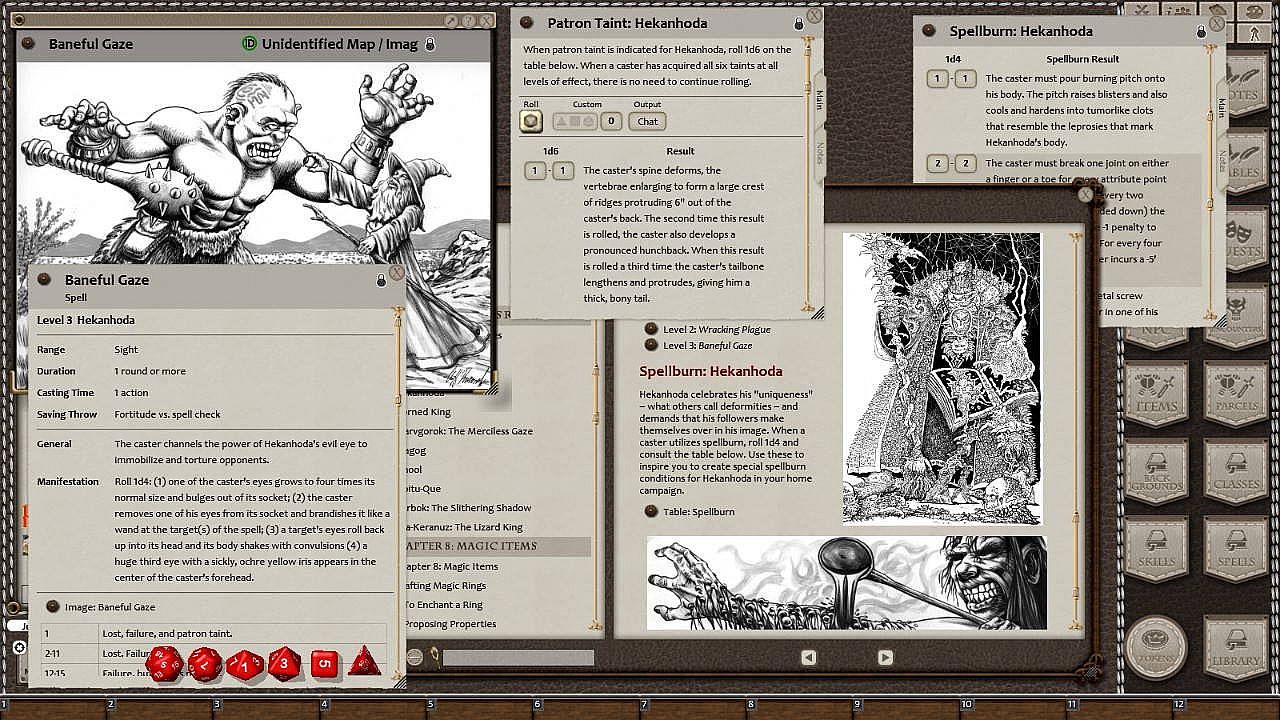Pick the red d6 die showing 5
The height and width of the screenshot is (720, 1280).
pyautogui.click(x=324, y=663)
